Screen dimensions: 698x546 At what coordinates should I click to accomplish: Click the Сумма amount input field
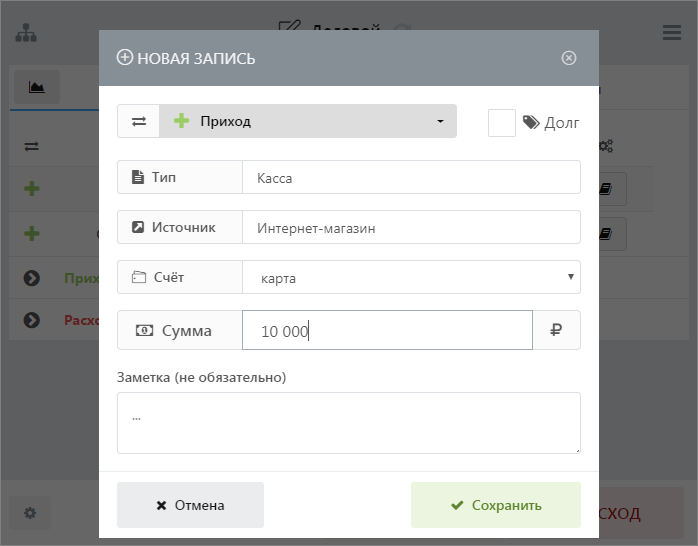[387, 330]
